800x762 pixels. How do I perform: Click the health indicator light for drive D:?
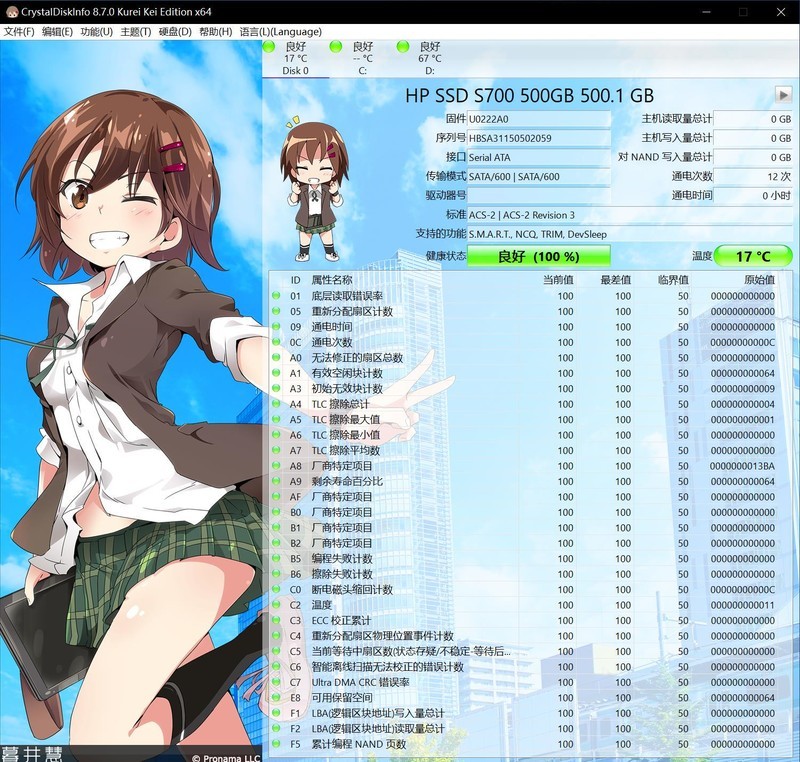(x=404, y=46)
